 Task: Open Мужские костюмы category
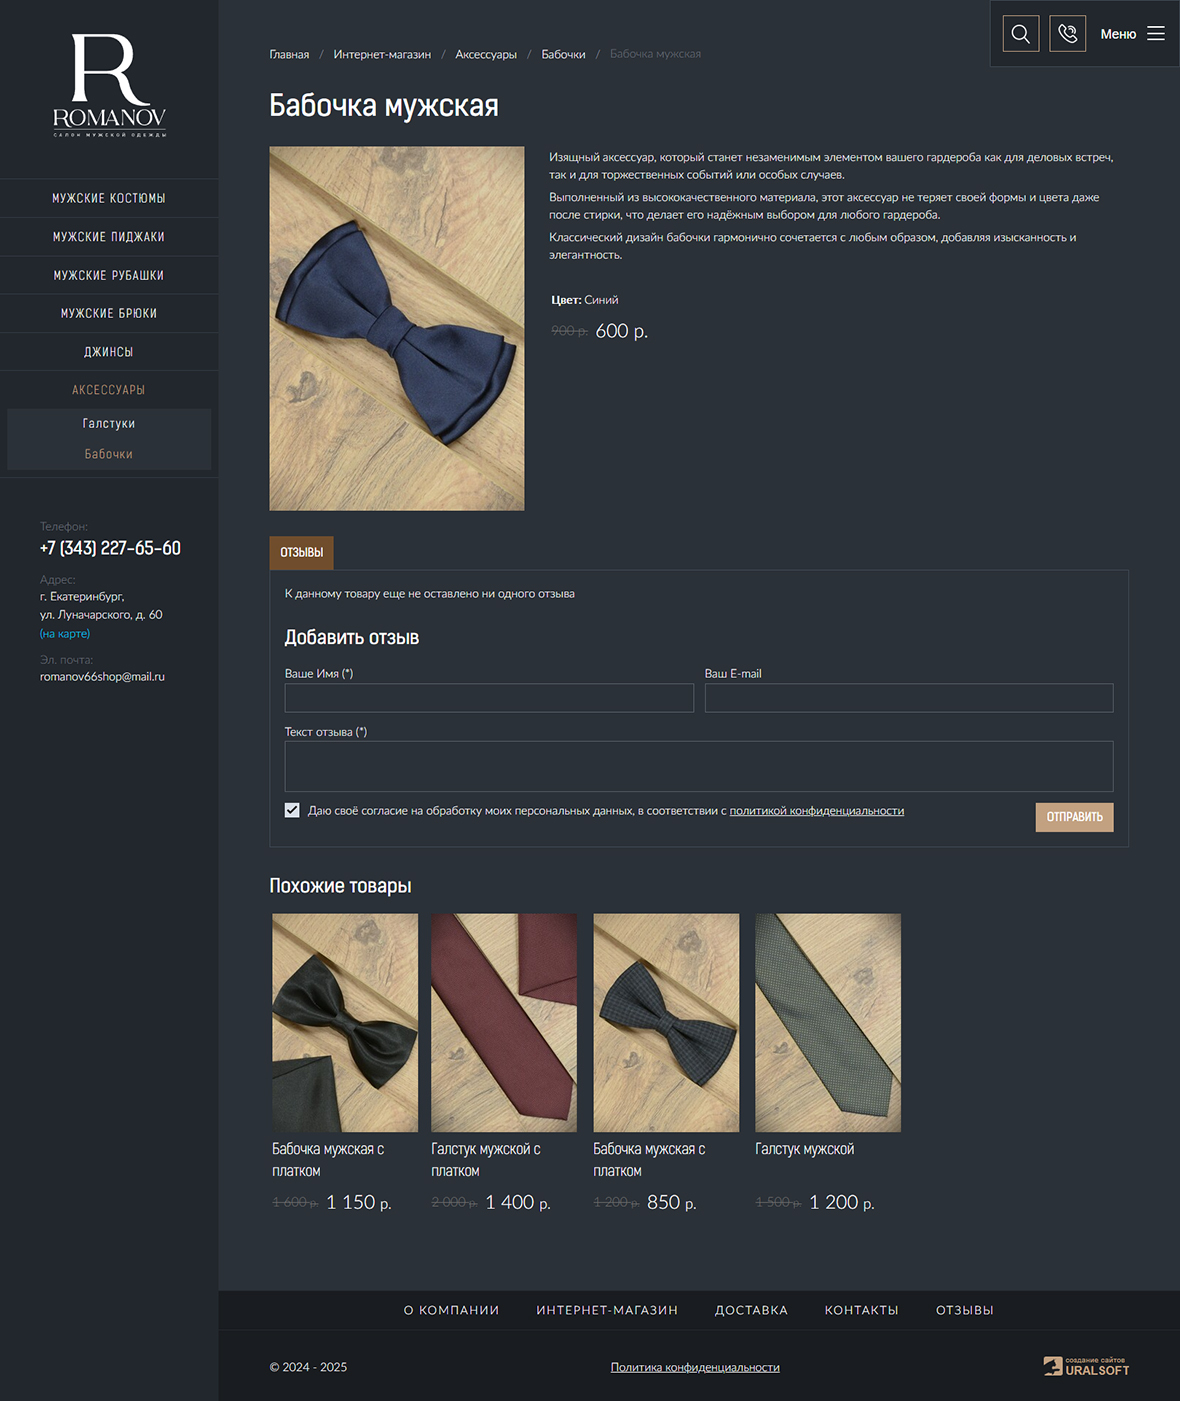109,198
